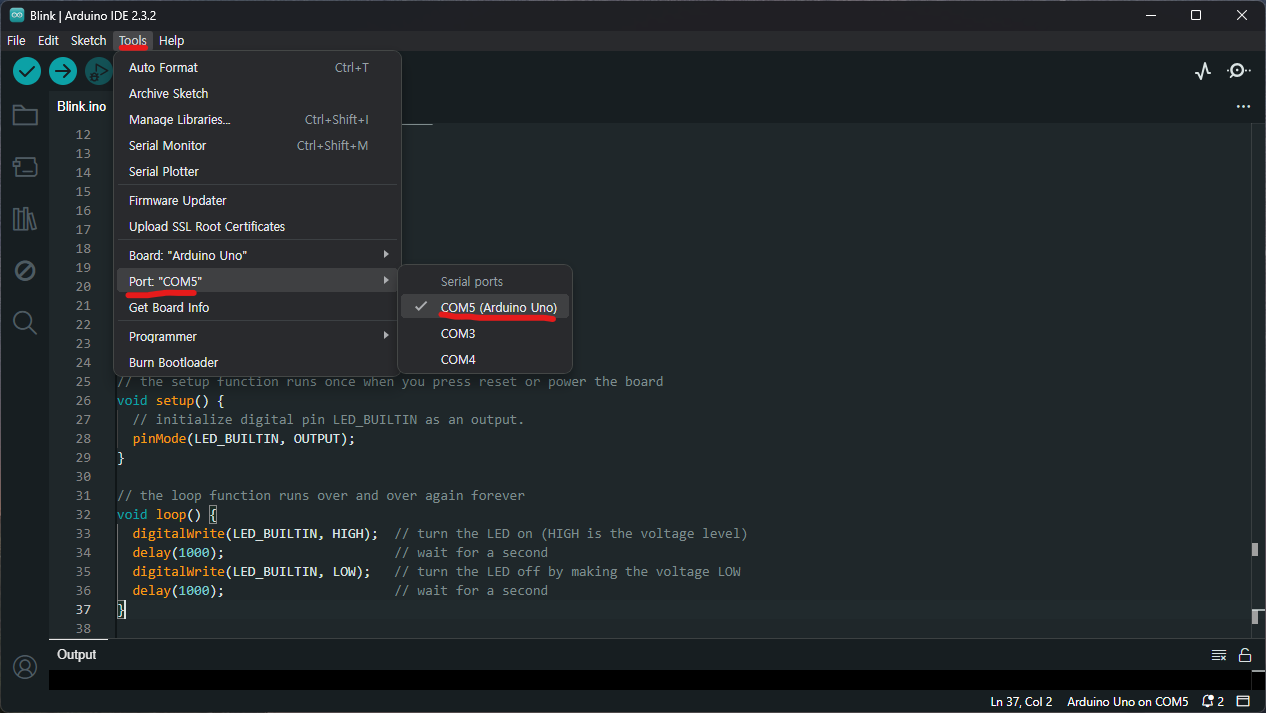Open the Search sidebar icon
Viewport: 1266px width, 713px height.
point(25,322)
